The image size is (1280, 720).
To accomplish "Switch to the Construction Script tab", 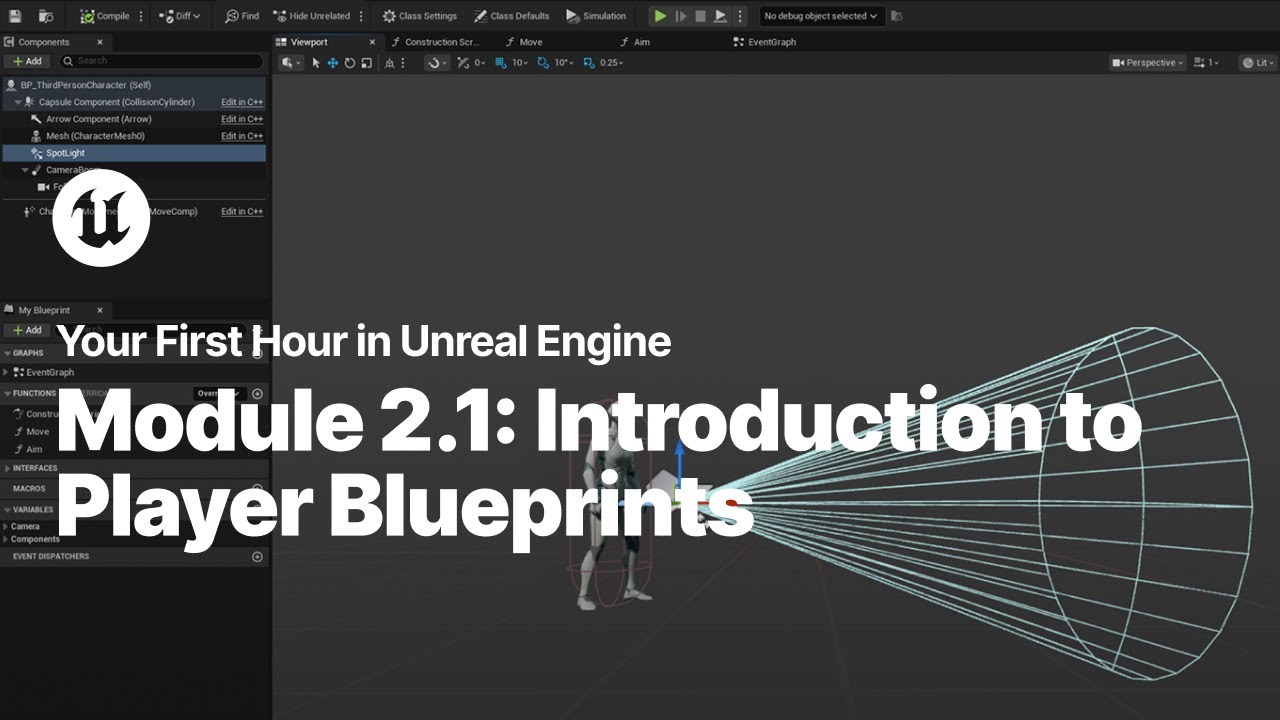I will tap(436, 42).
